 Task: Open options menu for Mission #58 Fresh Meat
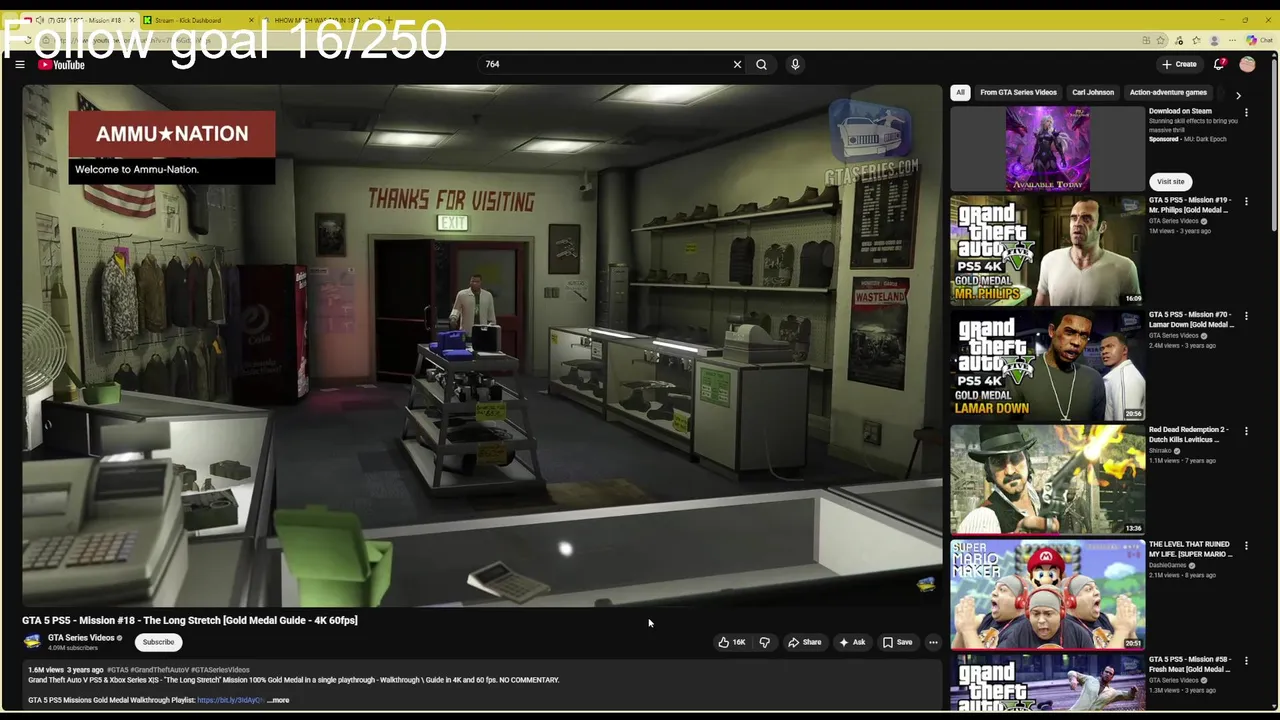[1246, 661]
